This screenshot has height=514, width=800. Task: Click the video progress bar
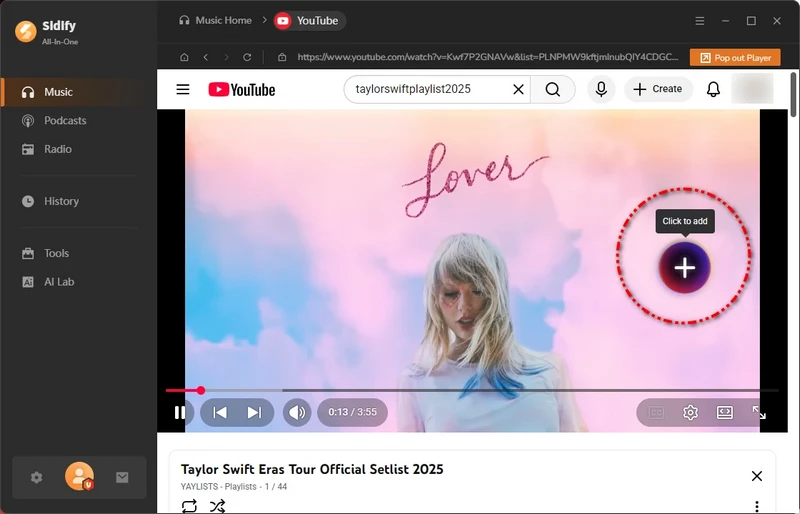pyautogui.click(x=471, y=390)
